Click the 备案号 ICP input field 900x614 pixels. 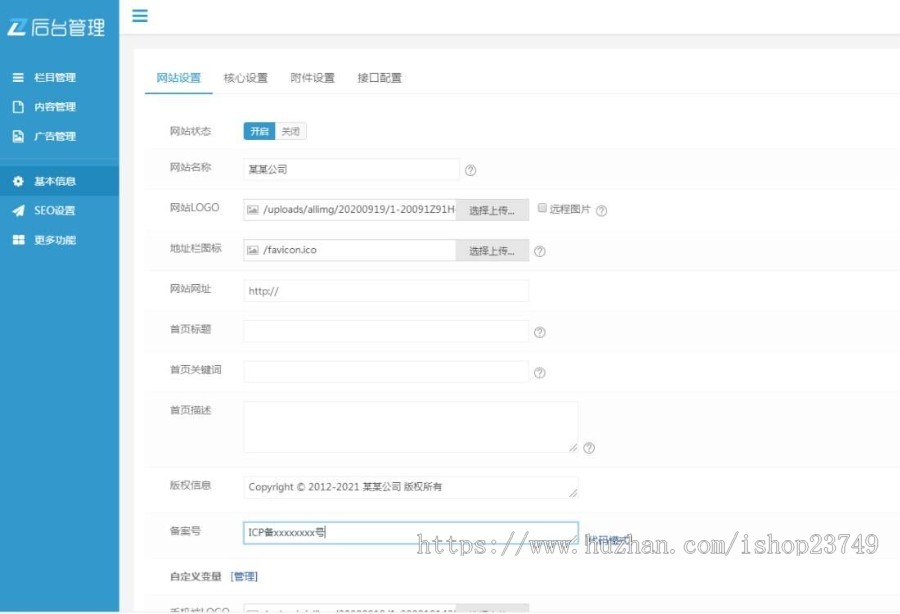pyautogui.click(x=410, y=533)
